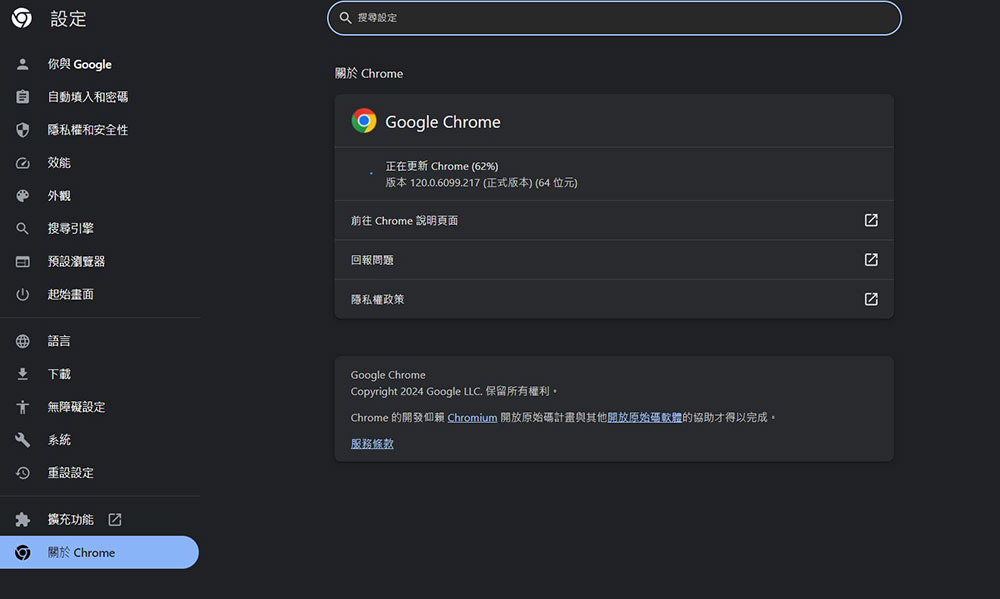1000x599 pixels.
Task: Click external link icon beside 擴充功能
Action: click(x=115, y=519)
